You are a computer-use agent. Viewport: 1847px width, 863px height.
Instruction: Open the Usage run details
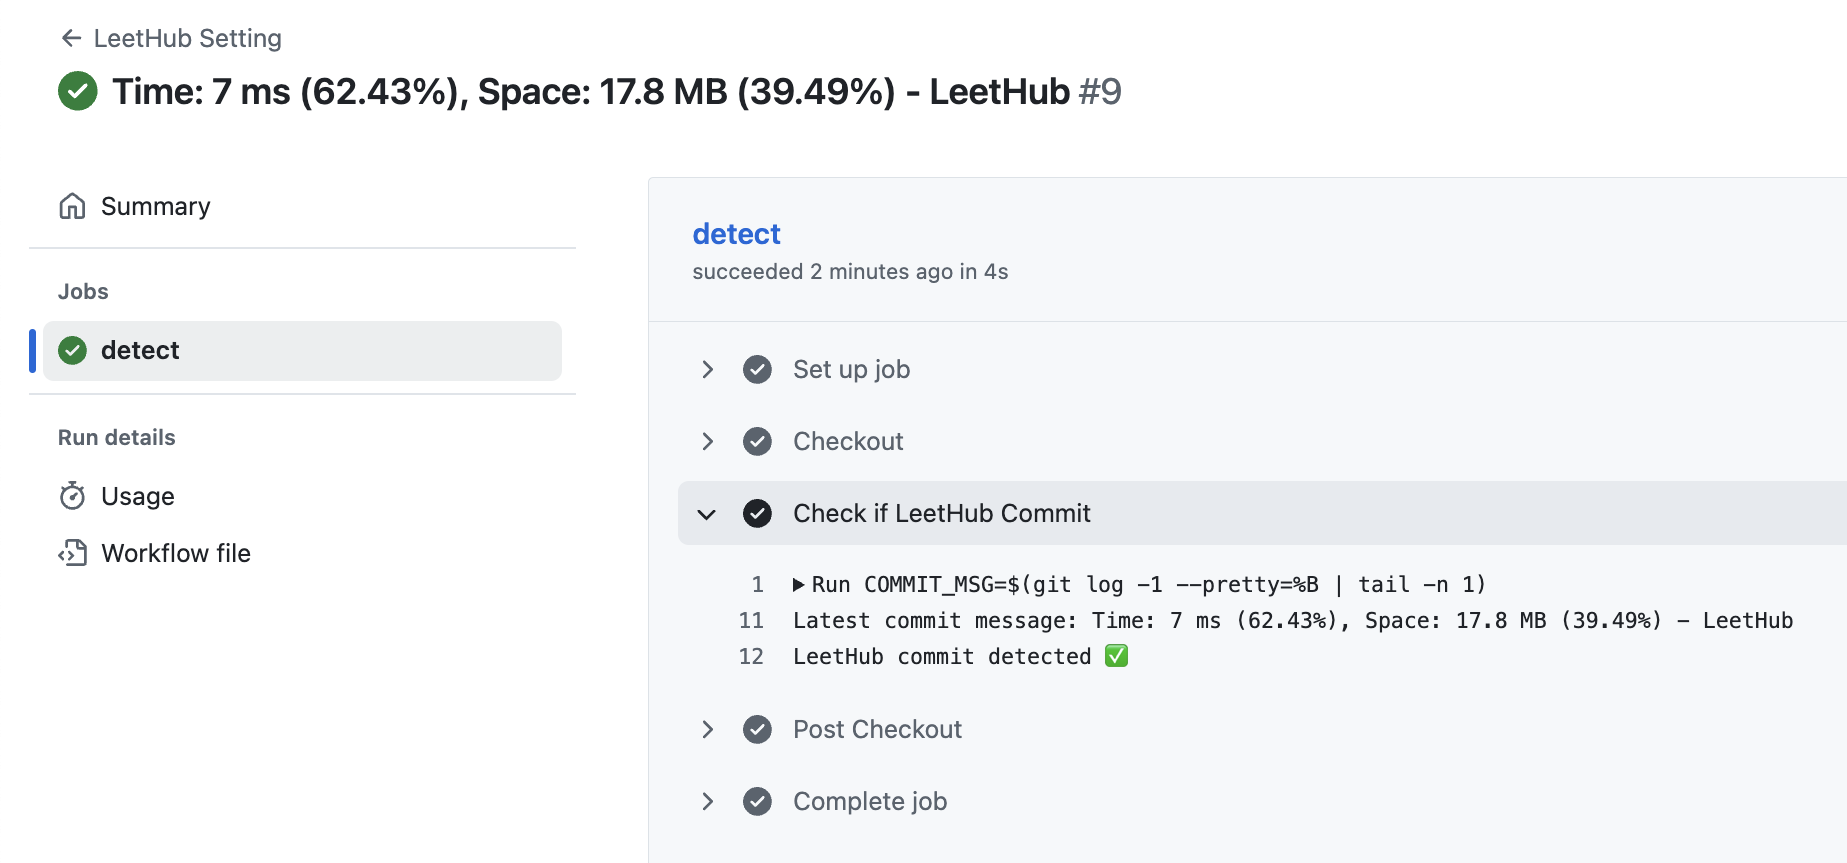(x=138, y=496)
